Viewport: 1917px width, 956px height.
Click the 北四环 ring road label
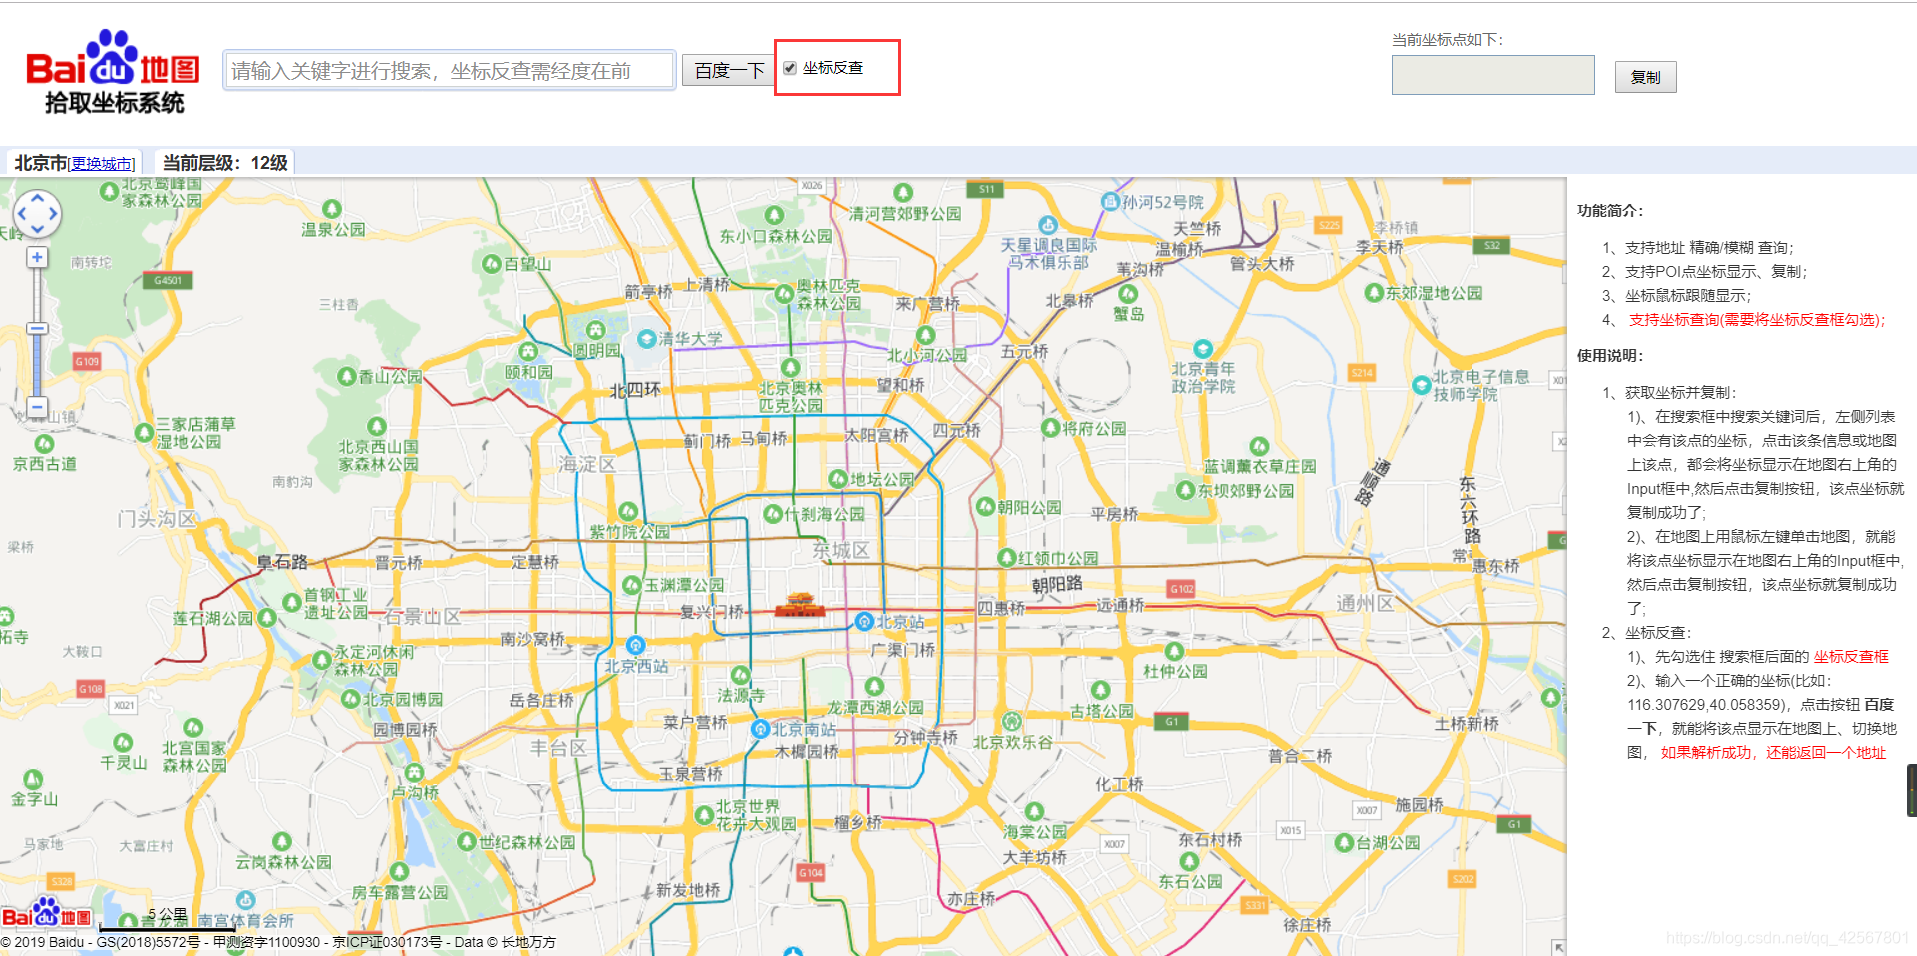(x=635, y=390)
